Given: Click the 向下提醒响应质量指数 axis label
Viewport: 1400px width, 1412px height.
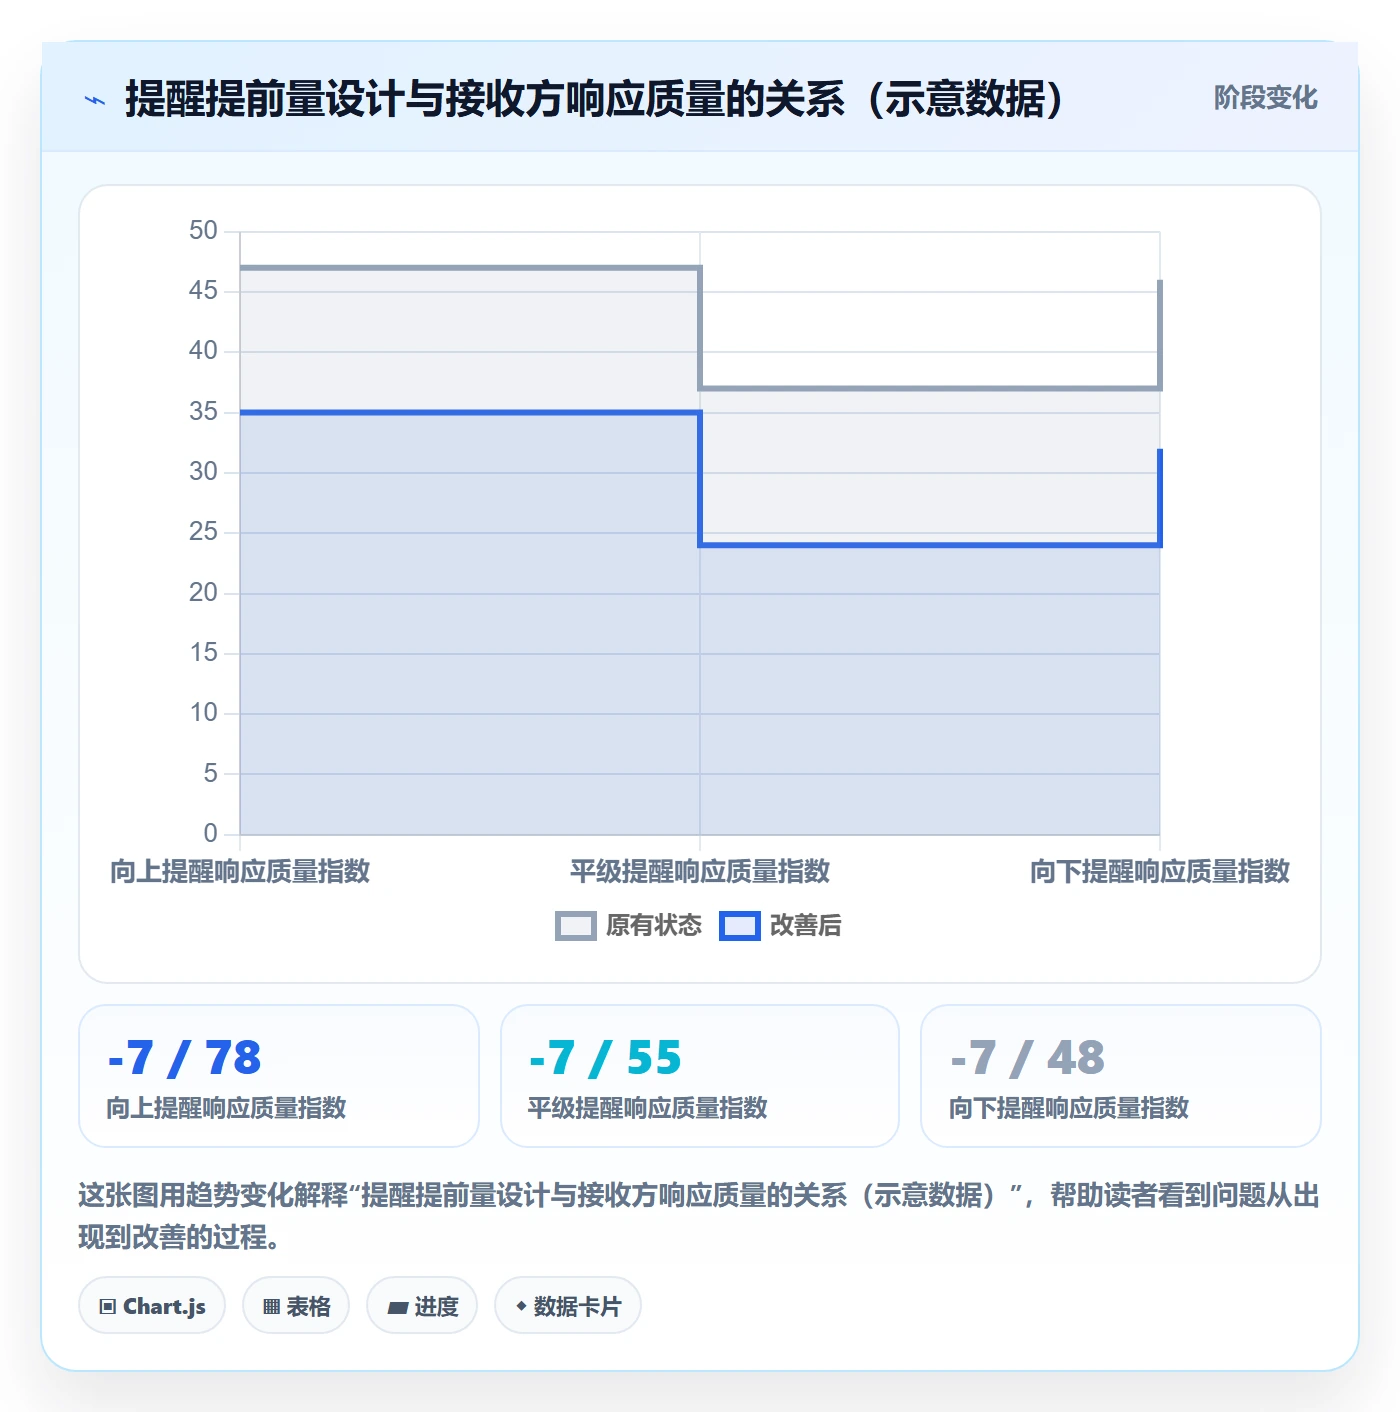Looking at the screenshot, I should (1160, 872).
